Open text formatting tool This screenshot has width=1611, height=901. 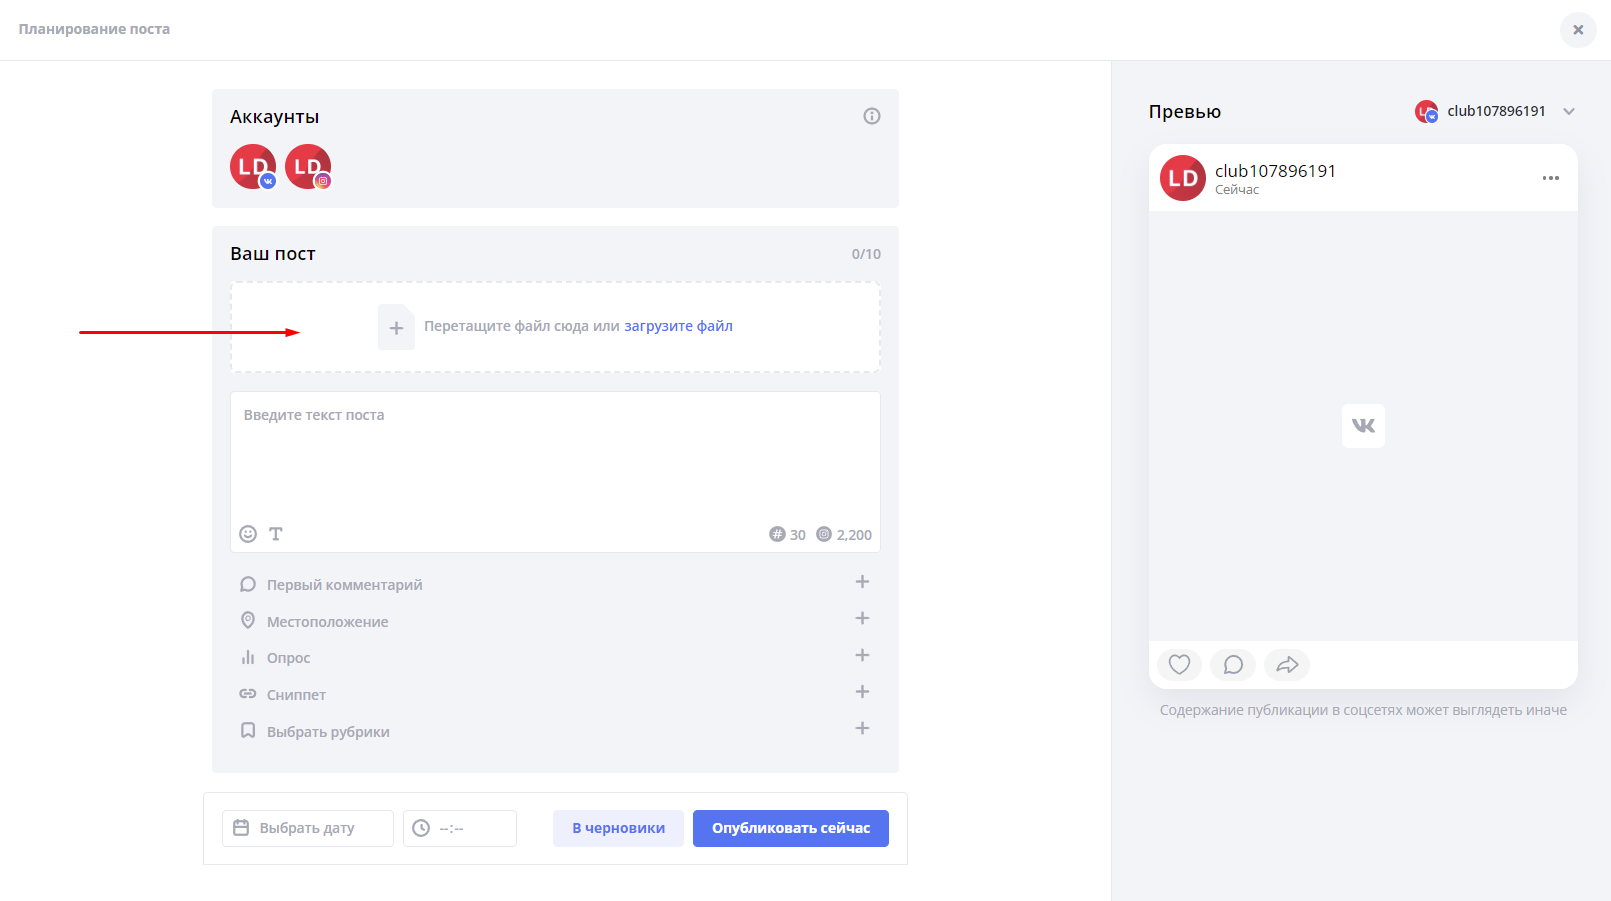click(276, 534)
